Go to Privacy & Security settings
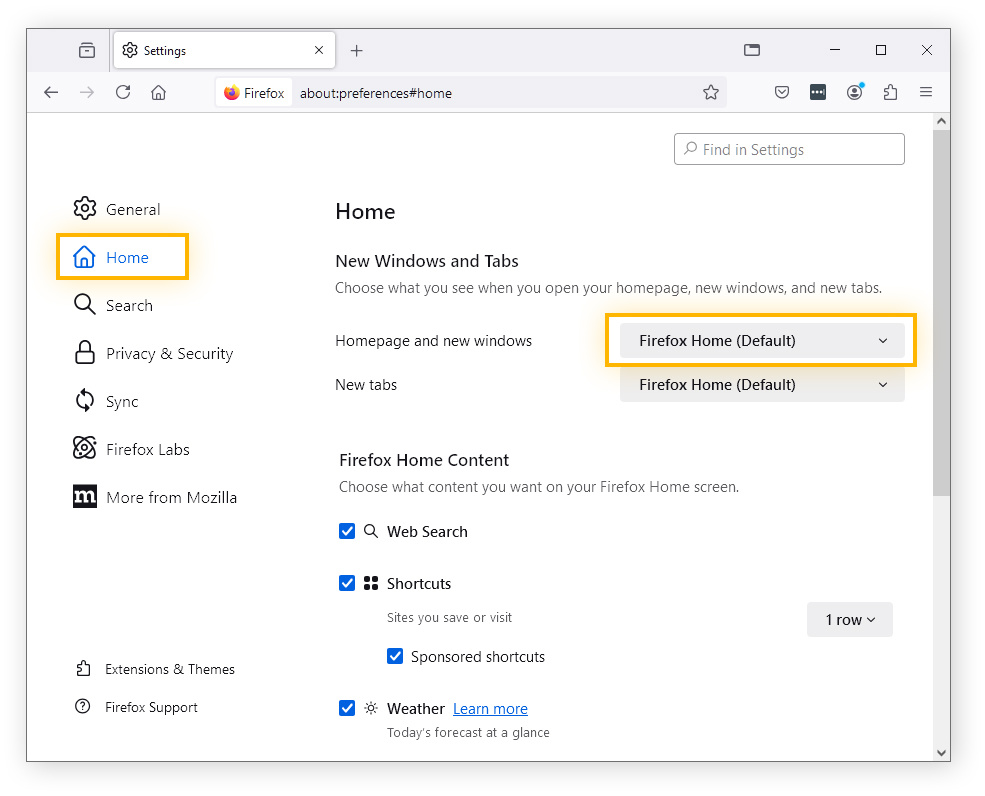This screenshot has height=796, width=985. click(168, 353)
